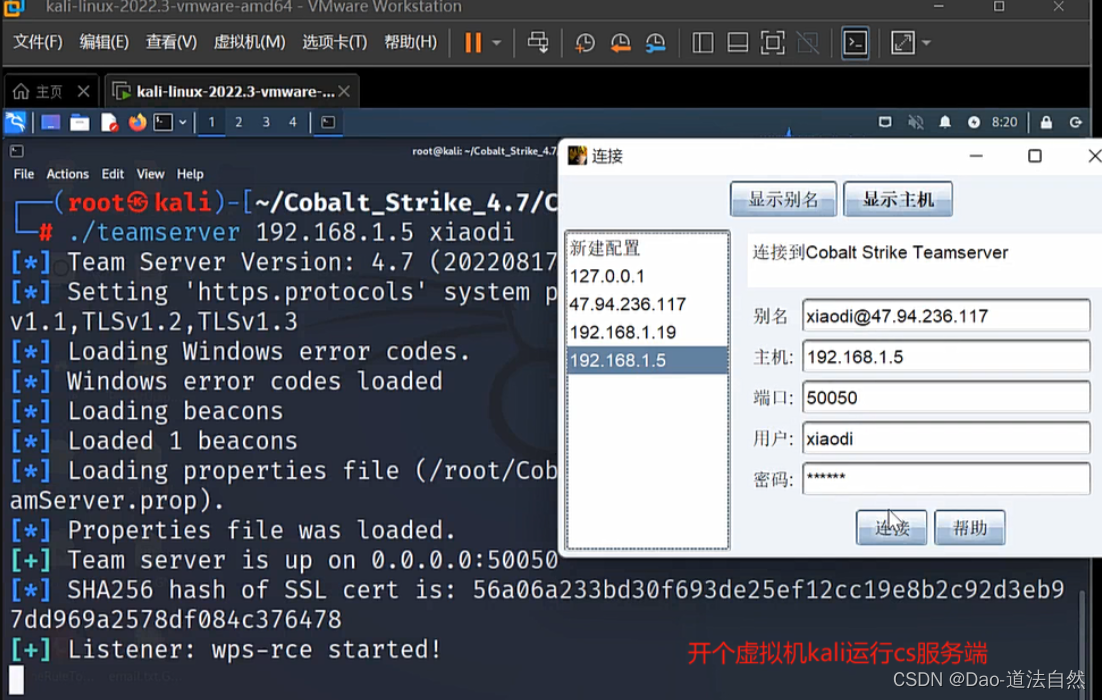This screenshot has width=1102, height=700.
Task: Open the terminal Edit menu
Action: pyautogui.click(x=112, y=174)
